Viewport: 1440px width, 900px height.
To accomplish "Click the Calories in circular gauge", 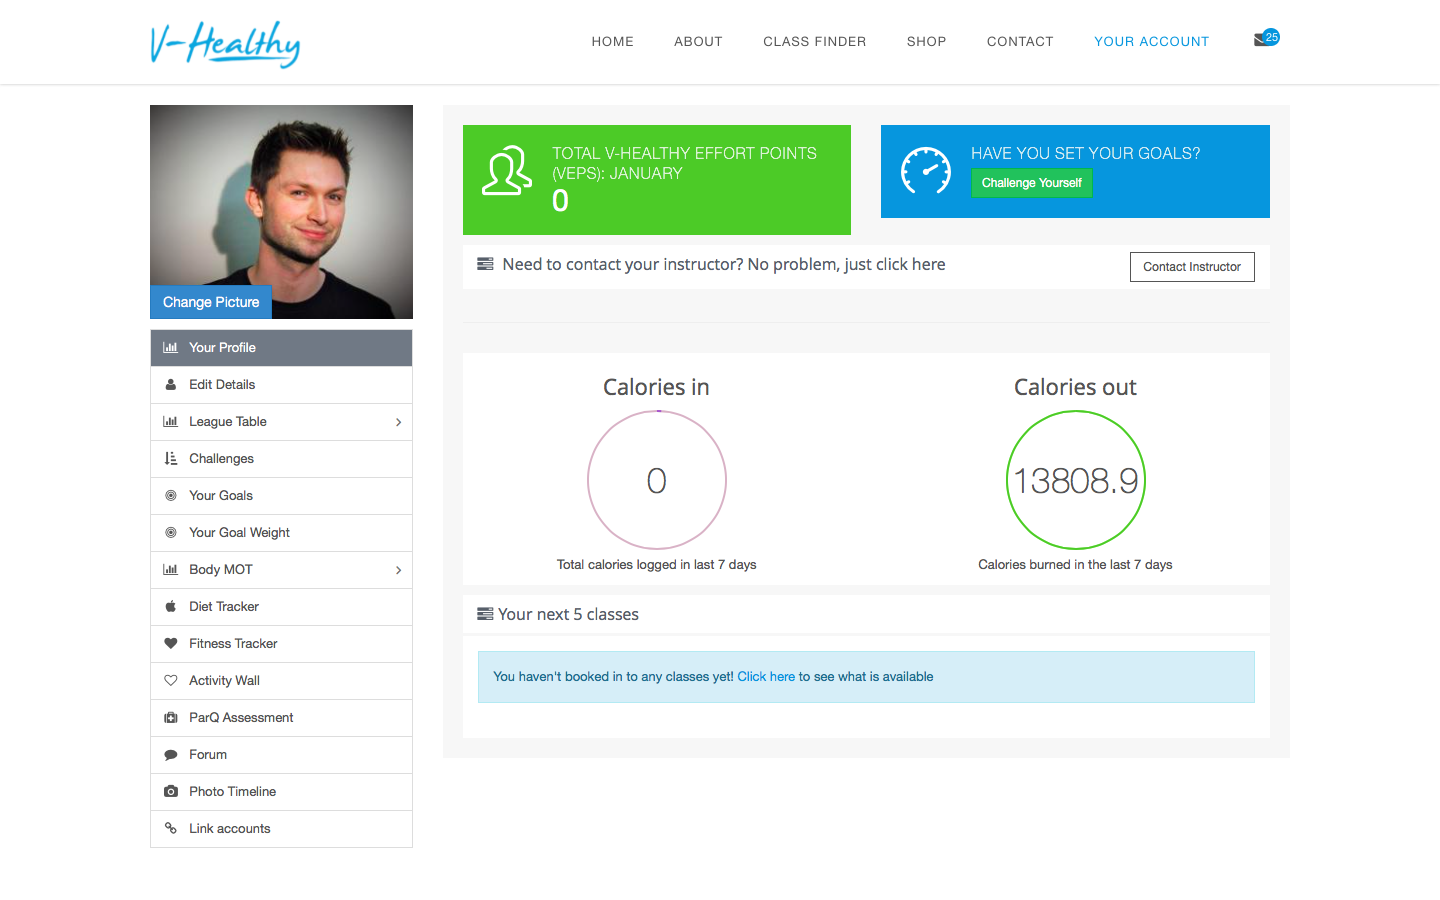I will click(657, 480).
